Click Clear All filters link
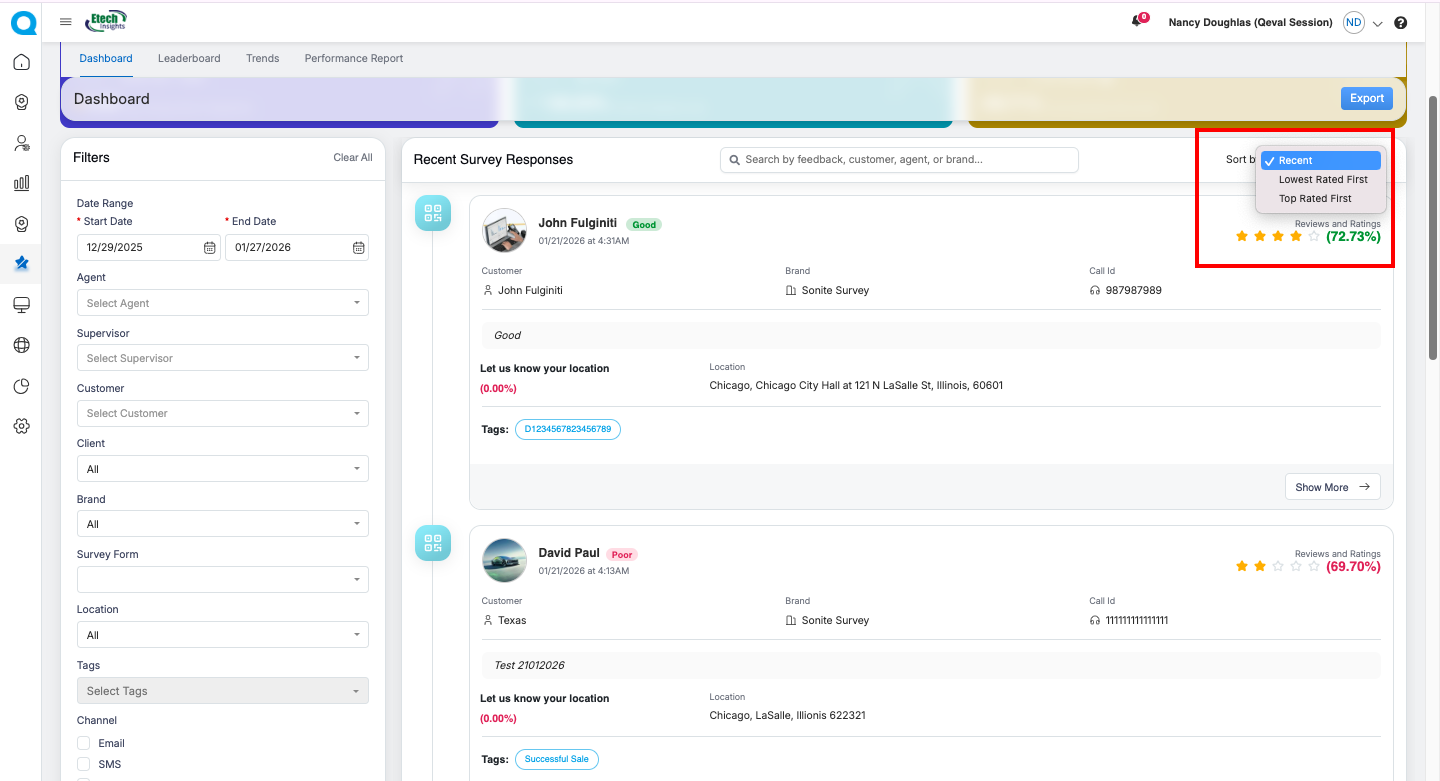This screenshot has height=781, width=1440. tap(352, 158)
